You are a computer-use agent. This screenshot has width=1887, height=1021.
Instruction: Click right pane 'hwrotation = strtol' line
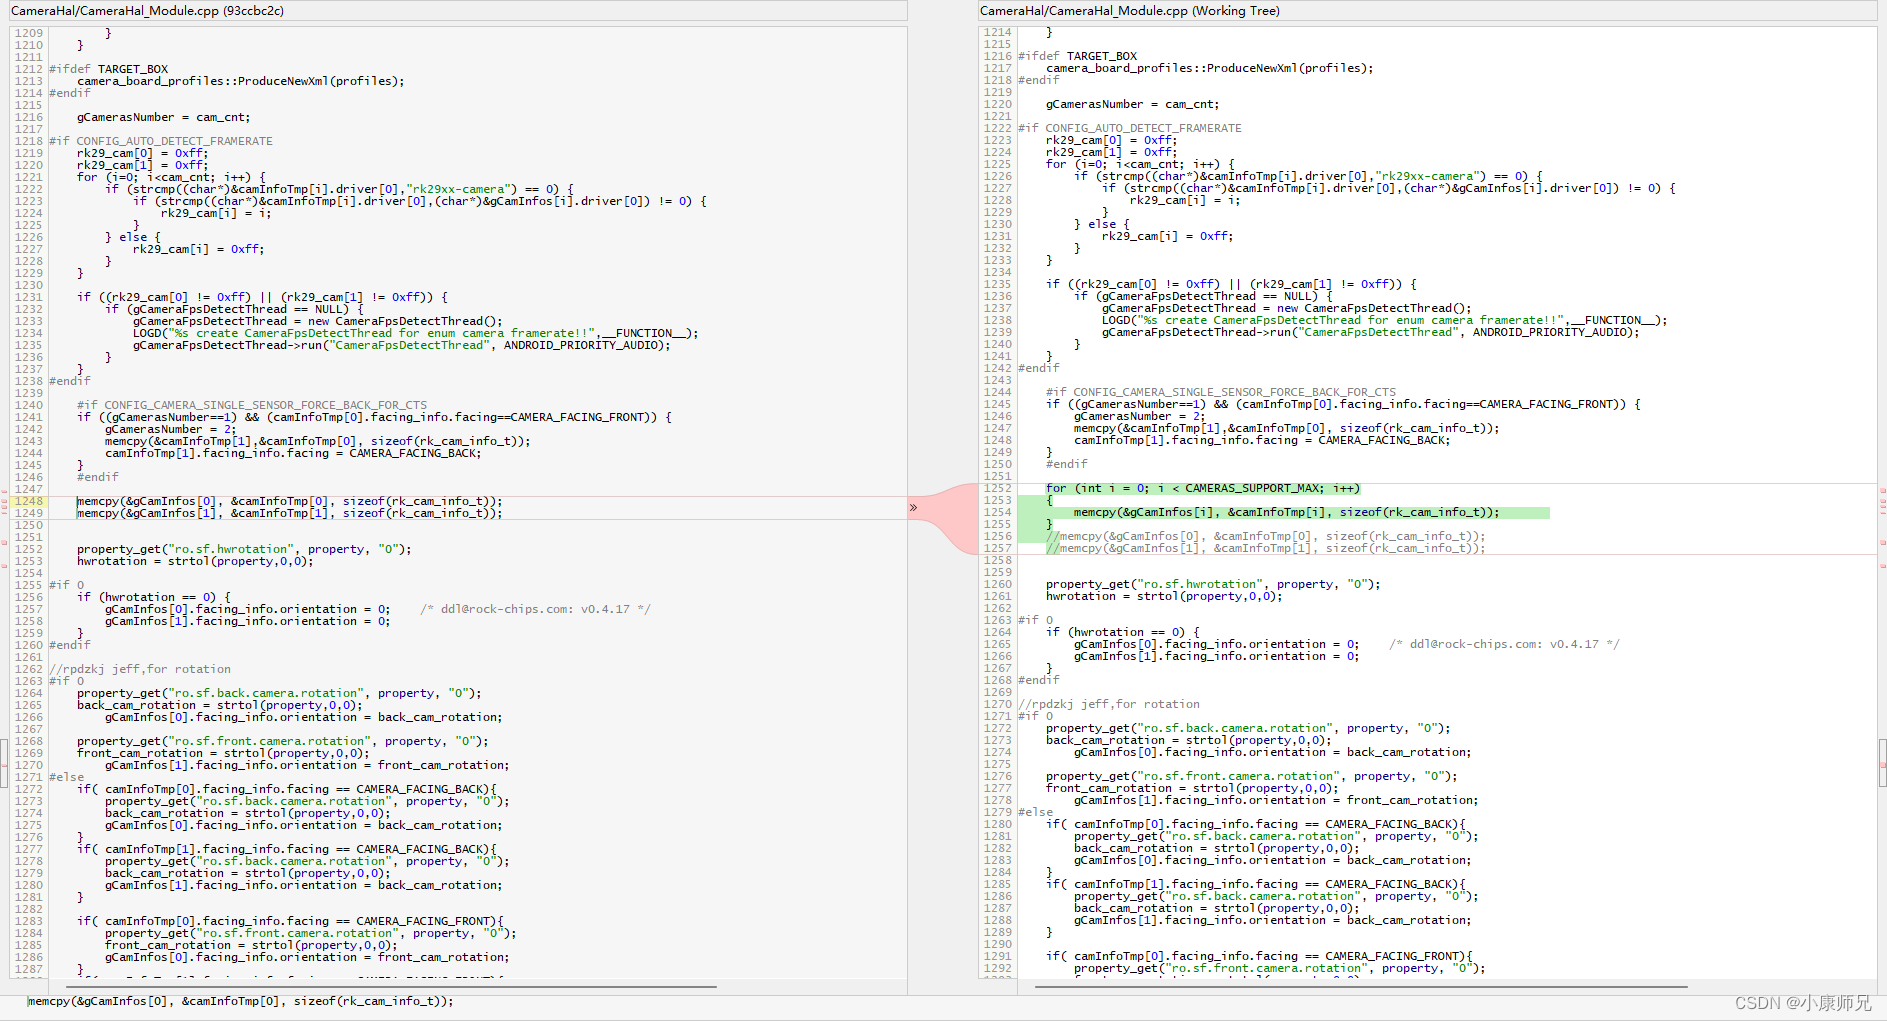[x=1164, y=596]
